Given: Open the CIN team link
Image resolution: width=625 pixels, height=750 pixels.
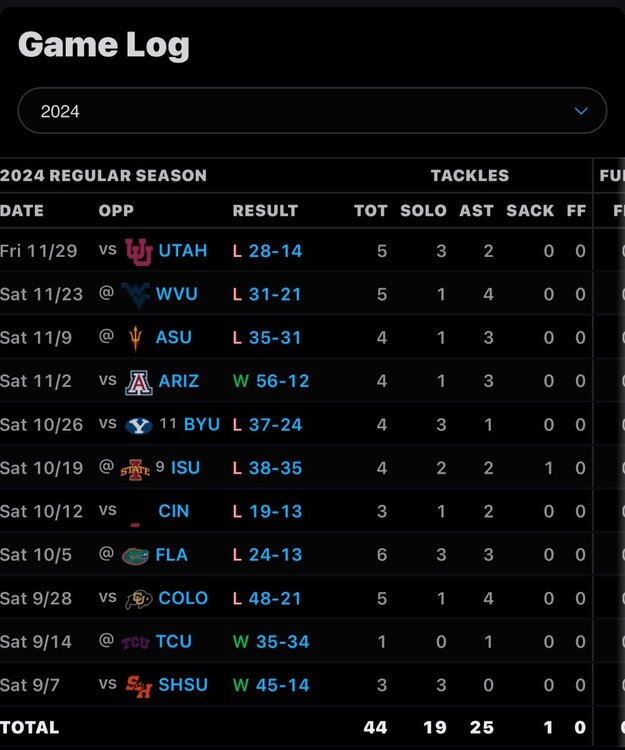Looking at the screenshot, I should click(x=174, y=511).
